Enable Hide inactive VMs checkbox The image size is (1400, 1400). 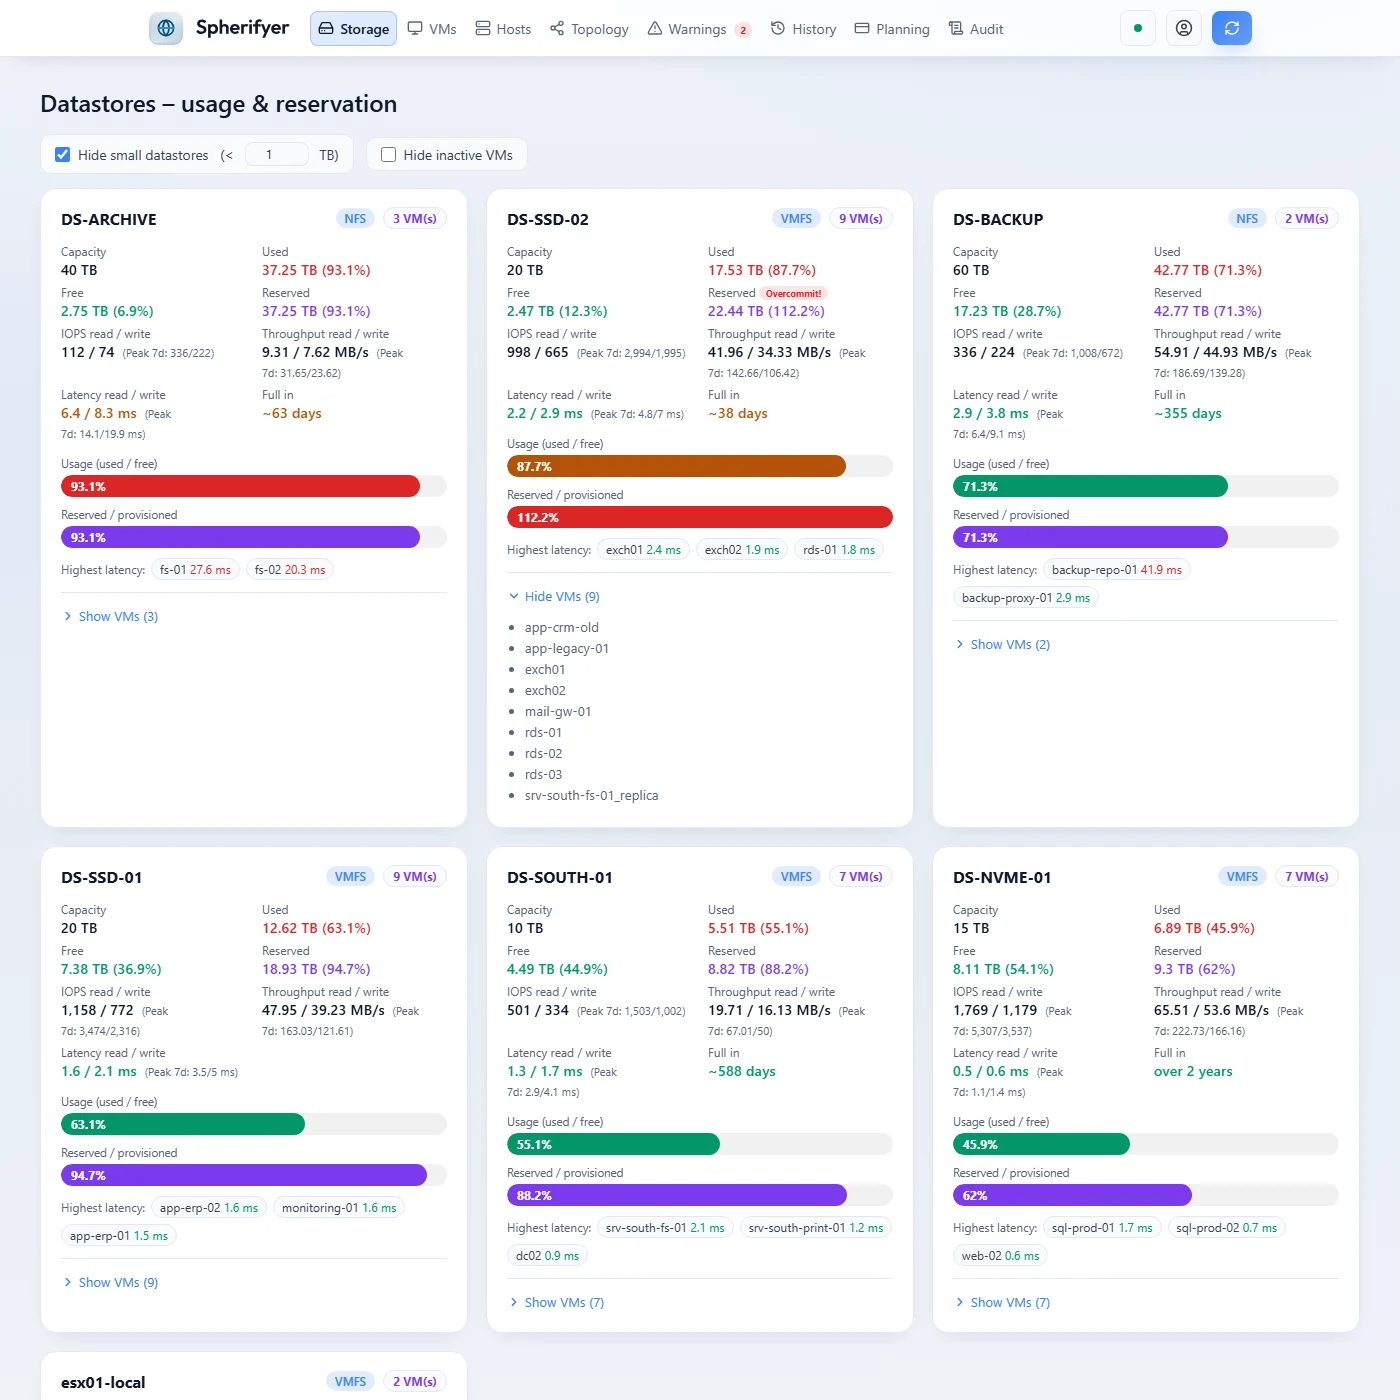point(389,155)
